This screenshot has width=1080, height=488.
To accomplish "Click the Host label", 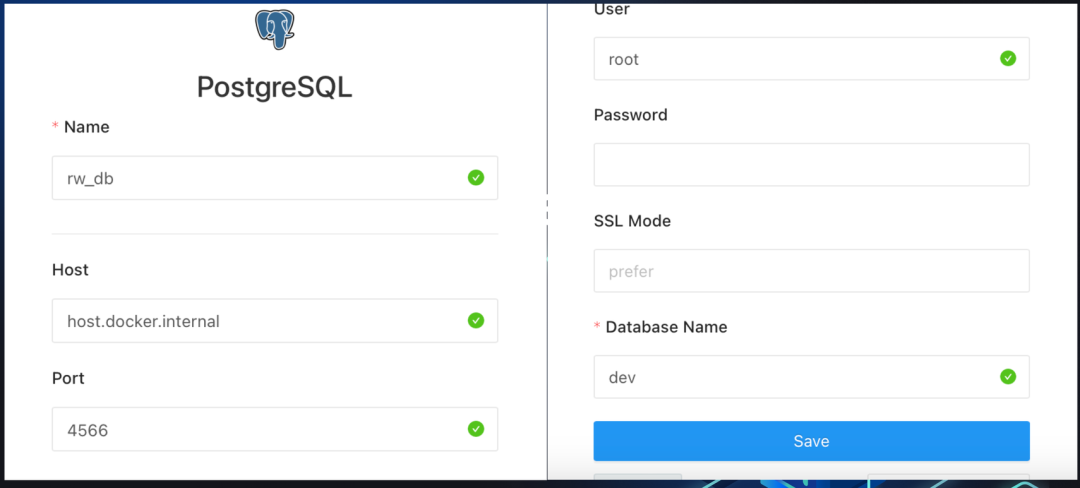I will click(x=70, y=270).
